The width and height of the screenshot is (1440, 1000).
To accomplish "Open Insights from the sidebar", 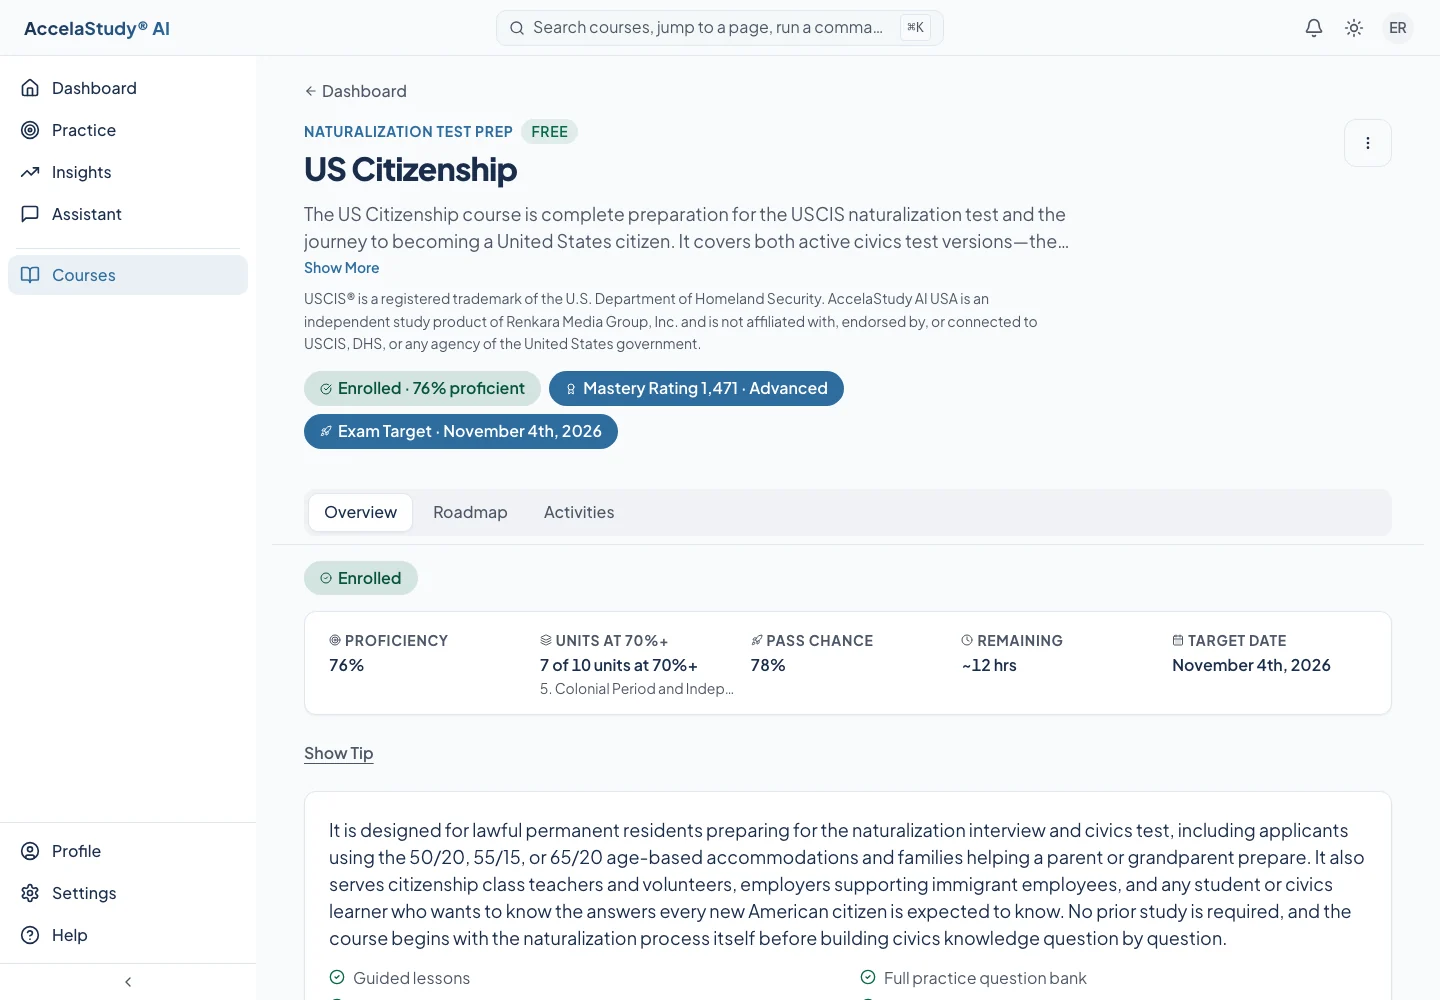I will click(x=128, y=172).
